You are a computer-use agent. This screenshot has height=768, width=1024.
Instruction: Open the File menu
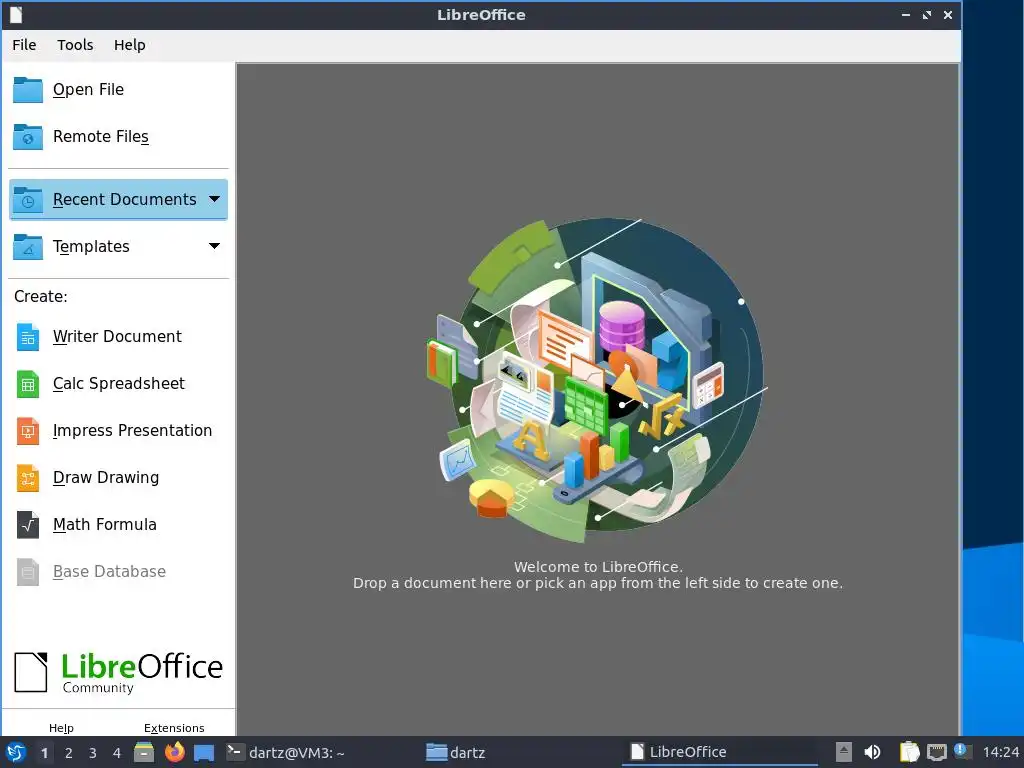point(24,45)
